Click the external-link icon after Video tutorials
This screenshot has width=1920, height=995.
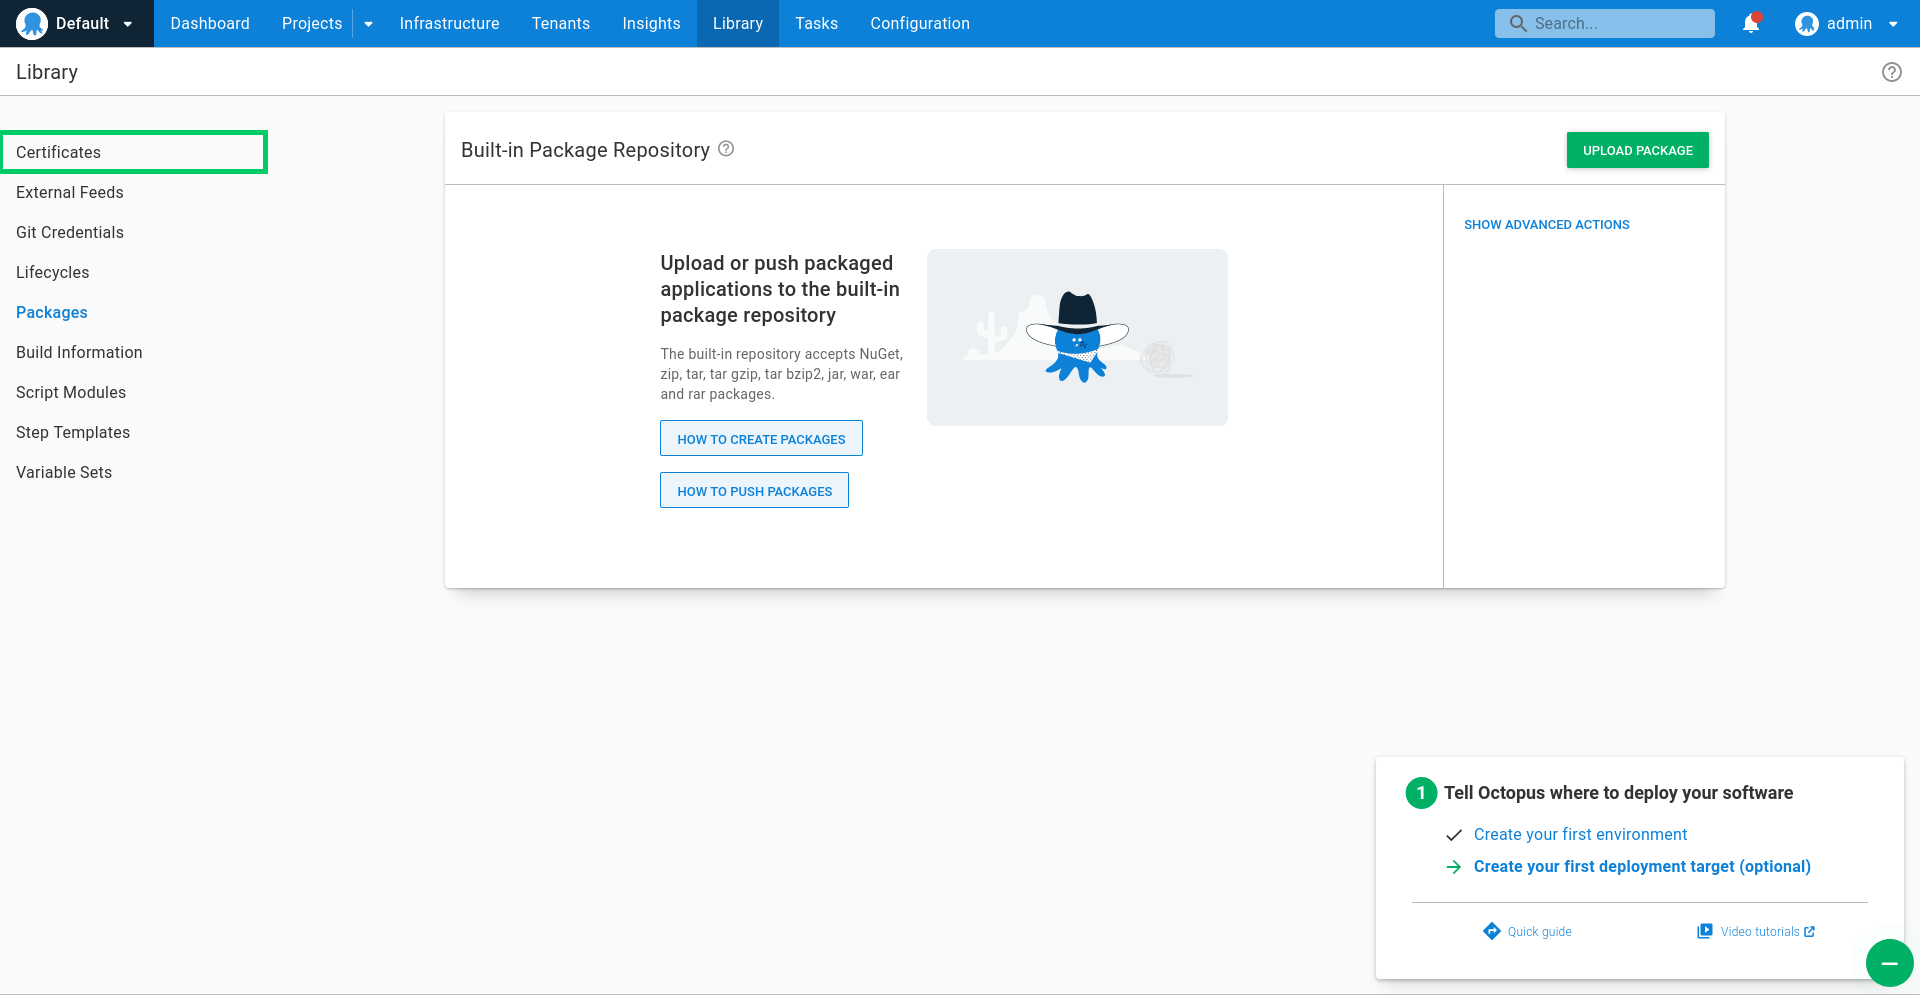1809,931
